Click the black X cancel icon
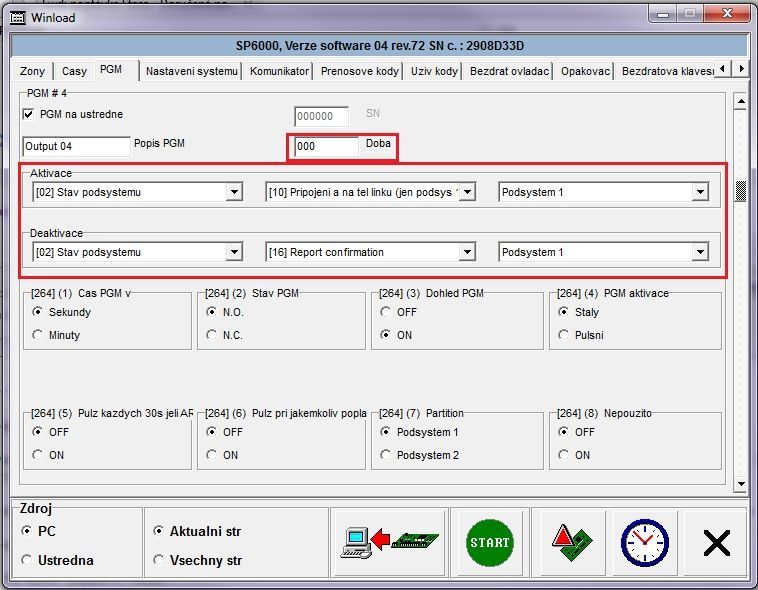758x590 pixels. pos(716,542)
